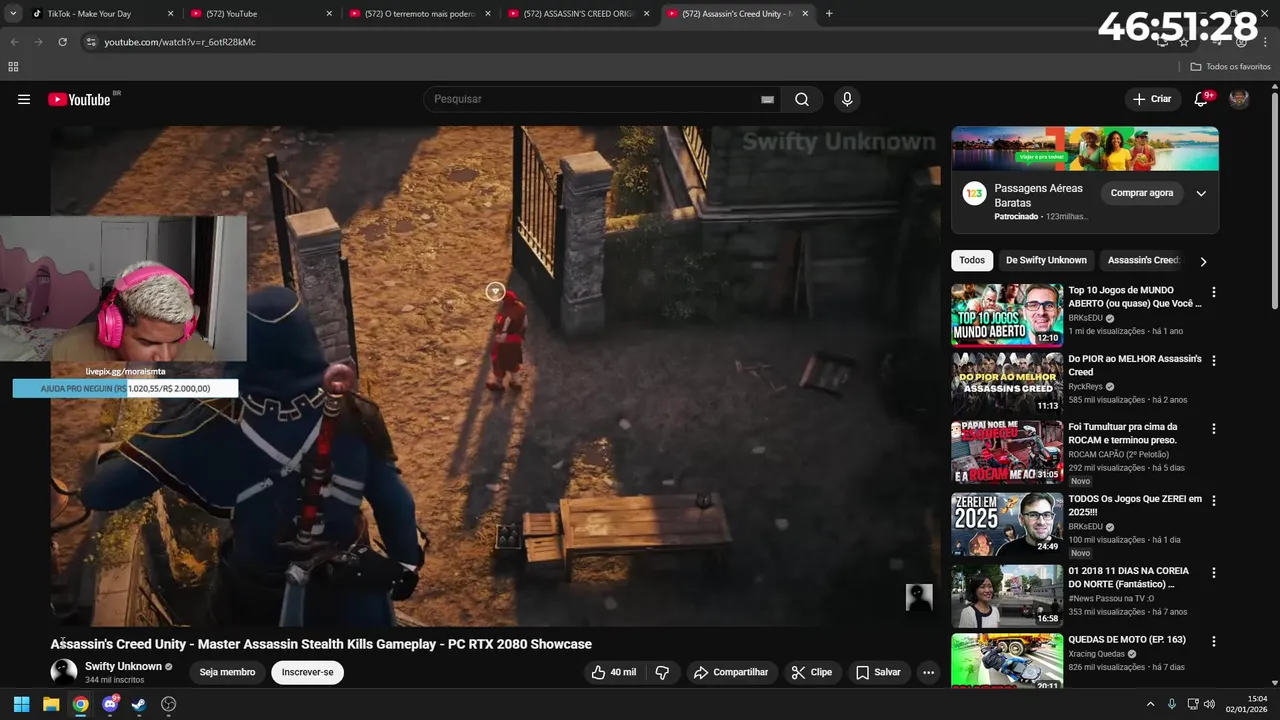Expand the sponsored ad chevron
The height and width of the screenshot is (720, 1280).
click(x=1201, y=193)
